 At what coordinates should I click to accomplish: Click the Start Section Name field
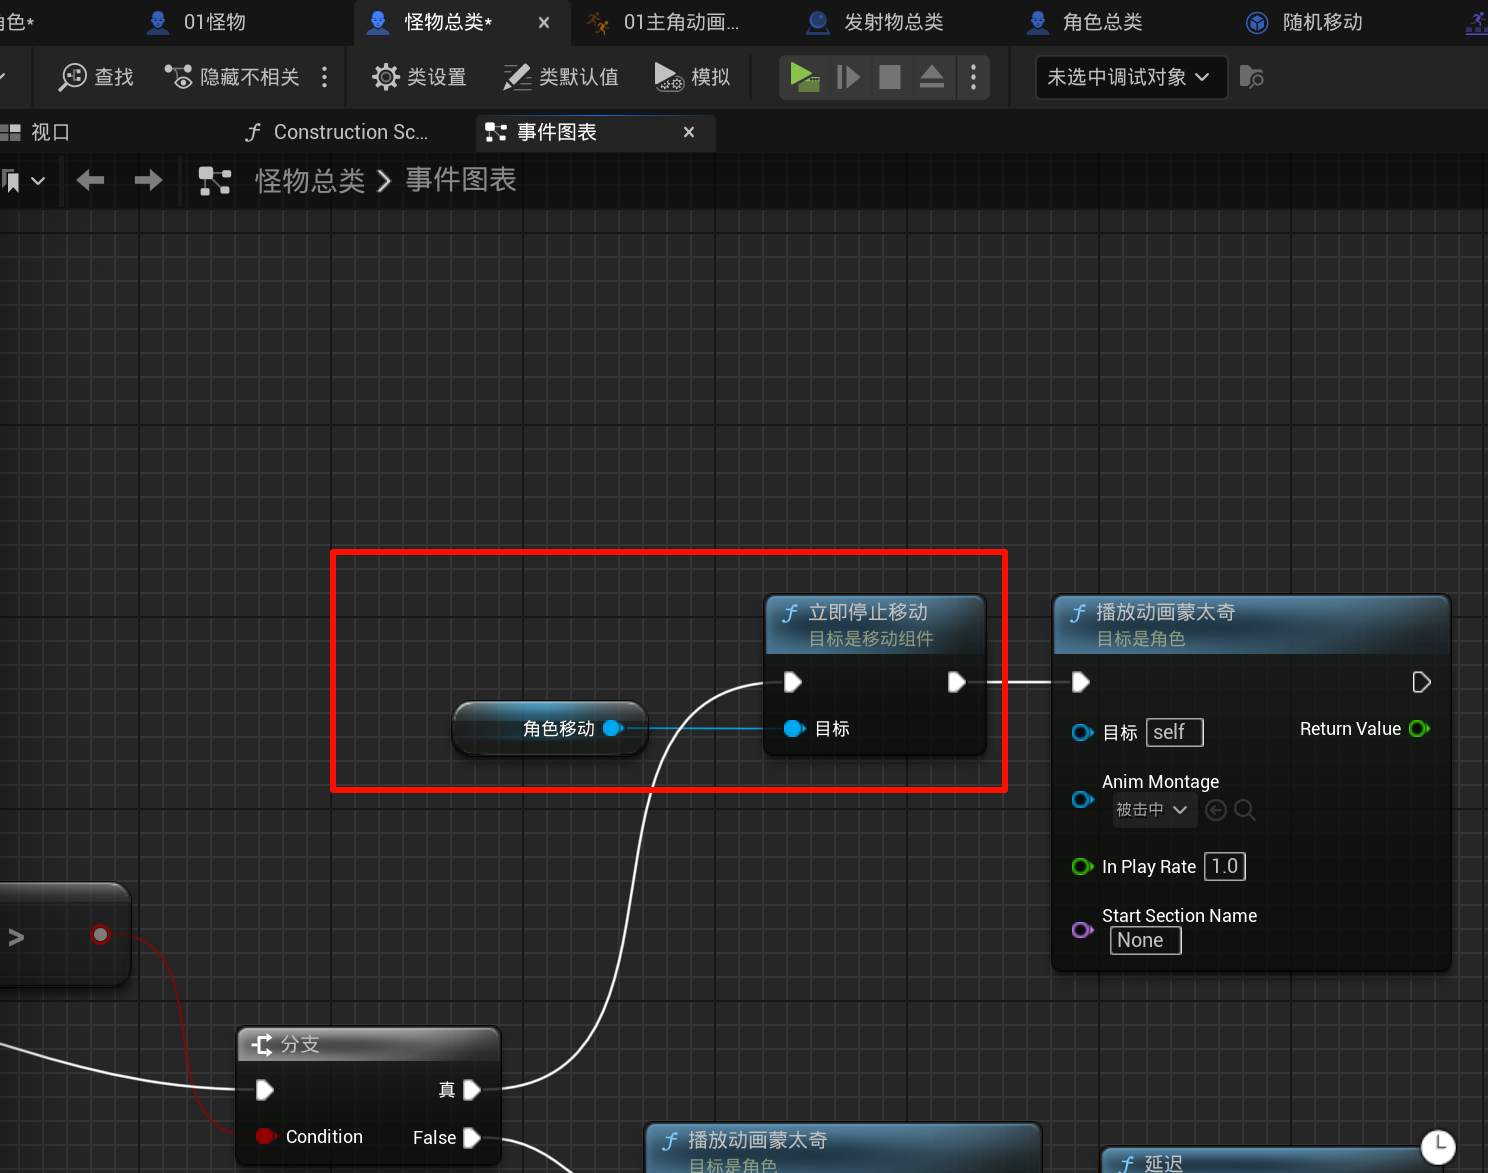tap(1145, 940)
